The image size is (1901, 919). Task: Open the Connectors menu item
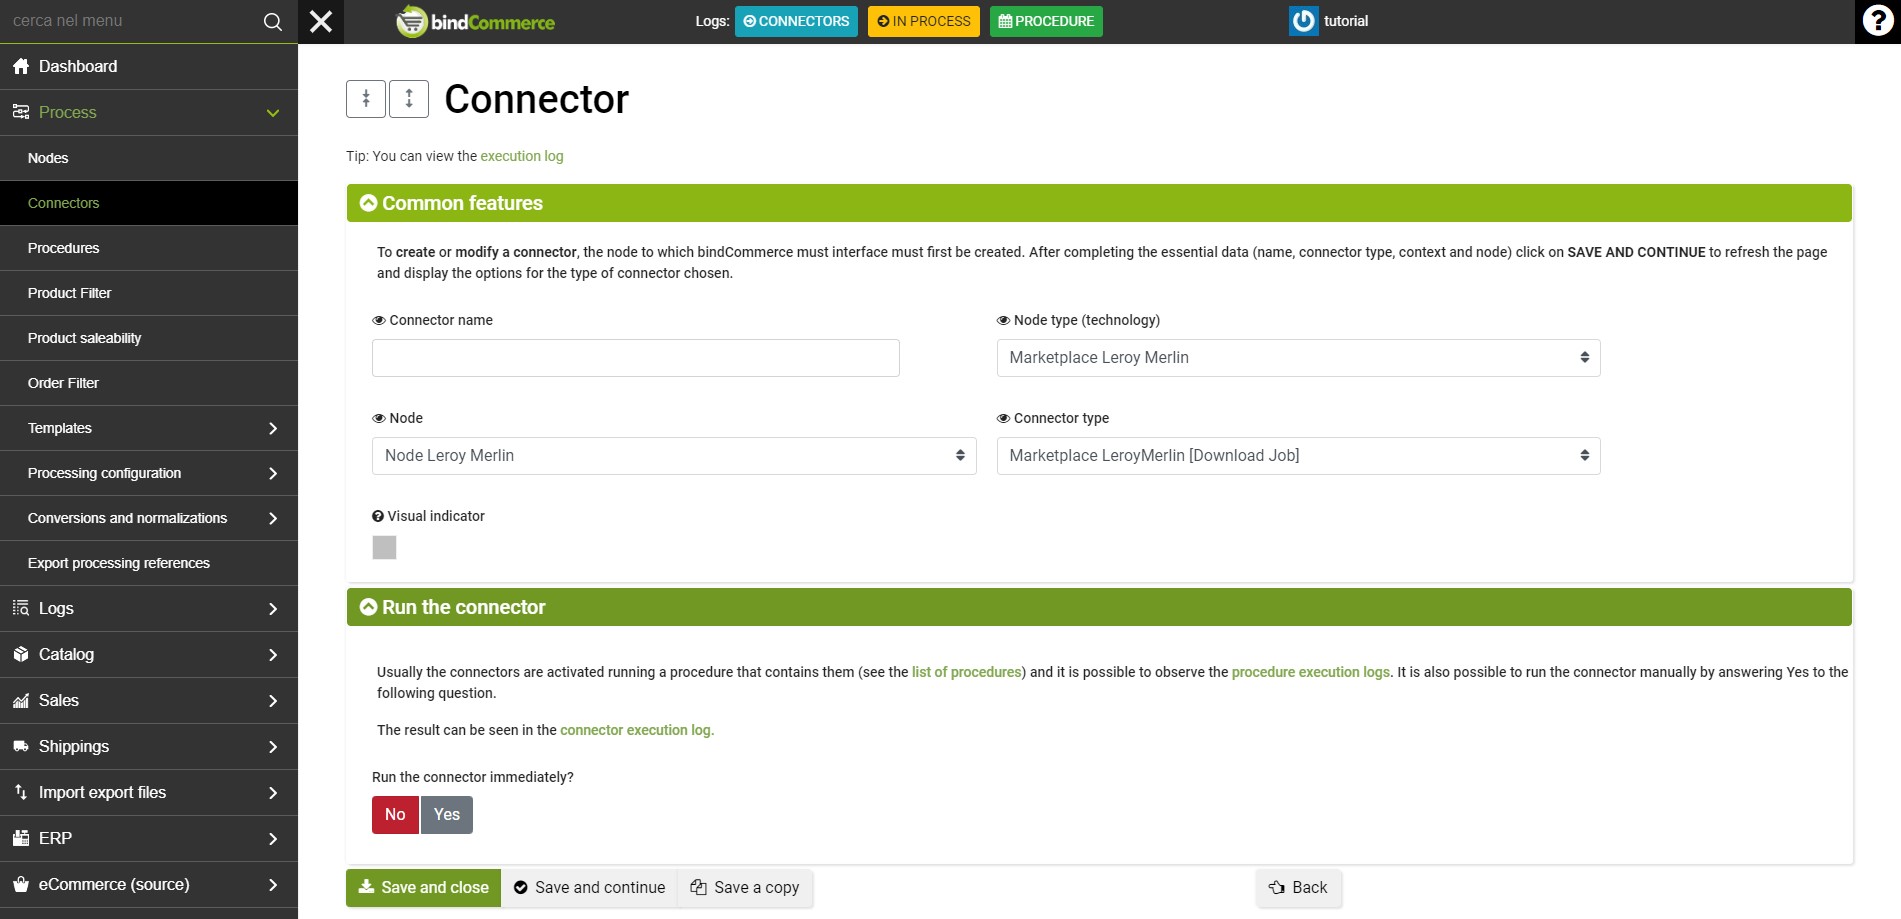[x=149, y=203]
